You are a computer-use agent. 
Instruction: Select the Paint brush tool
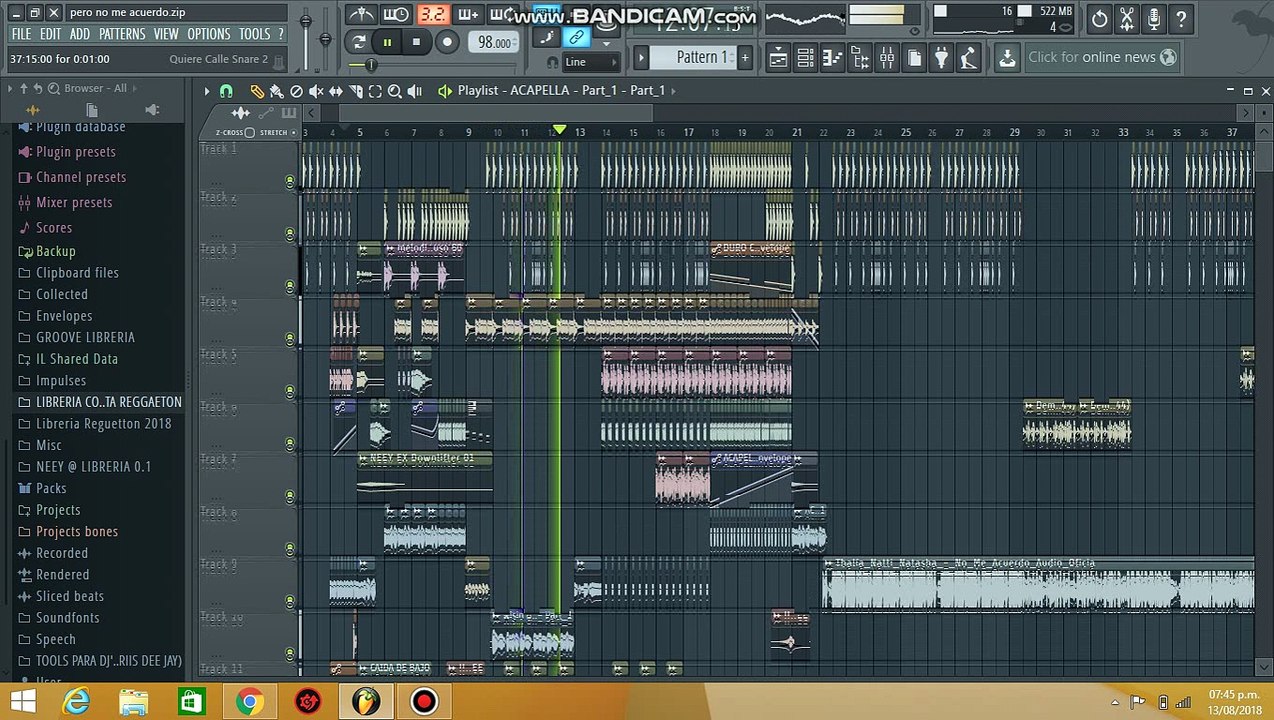point(276,91)
